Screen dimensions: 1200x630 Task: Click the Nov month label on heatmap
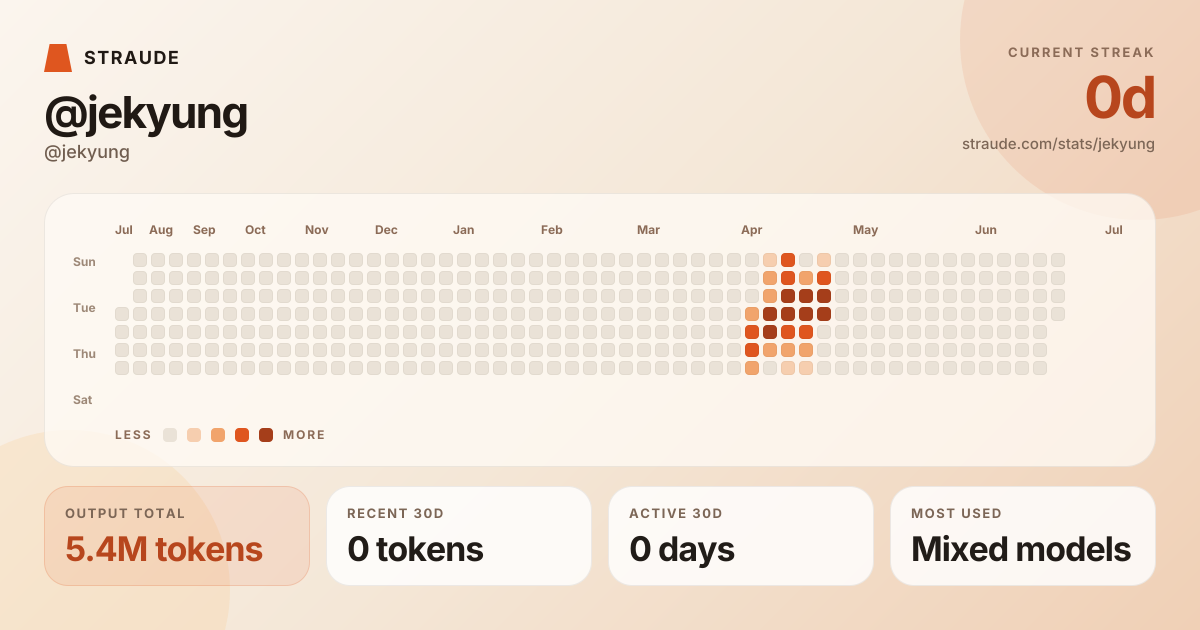tap(317, 230)
